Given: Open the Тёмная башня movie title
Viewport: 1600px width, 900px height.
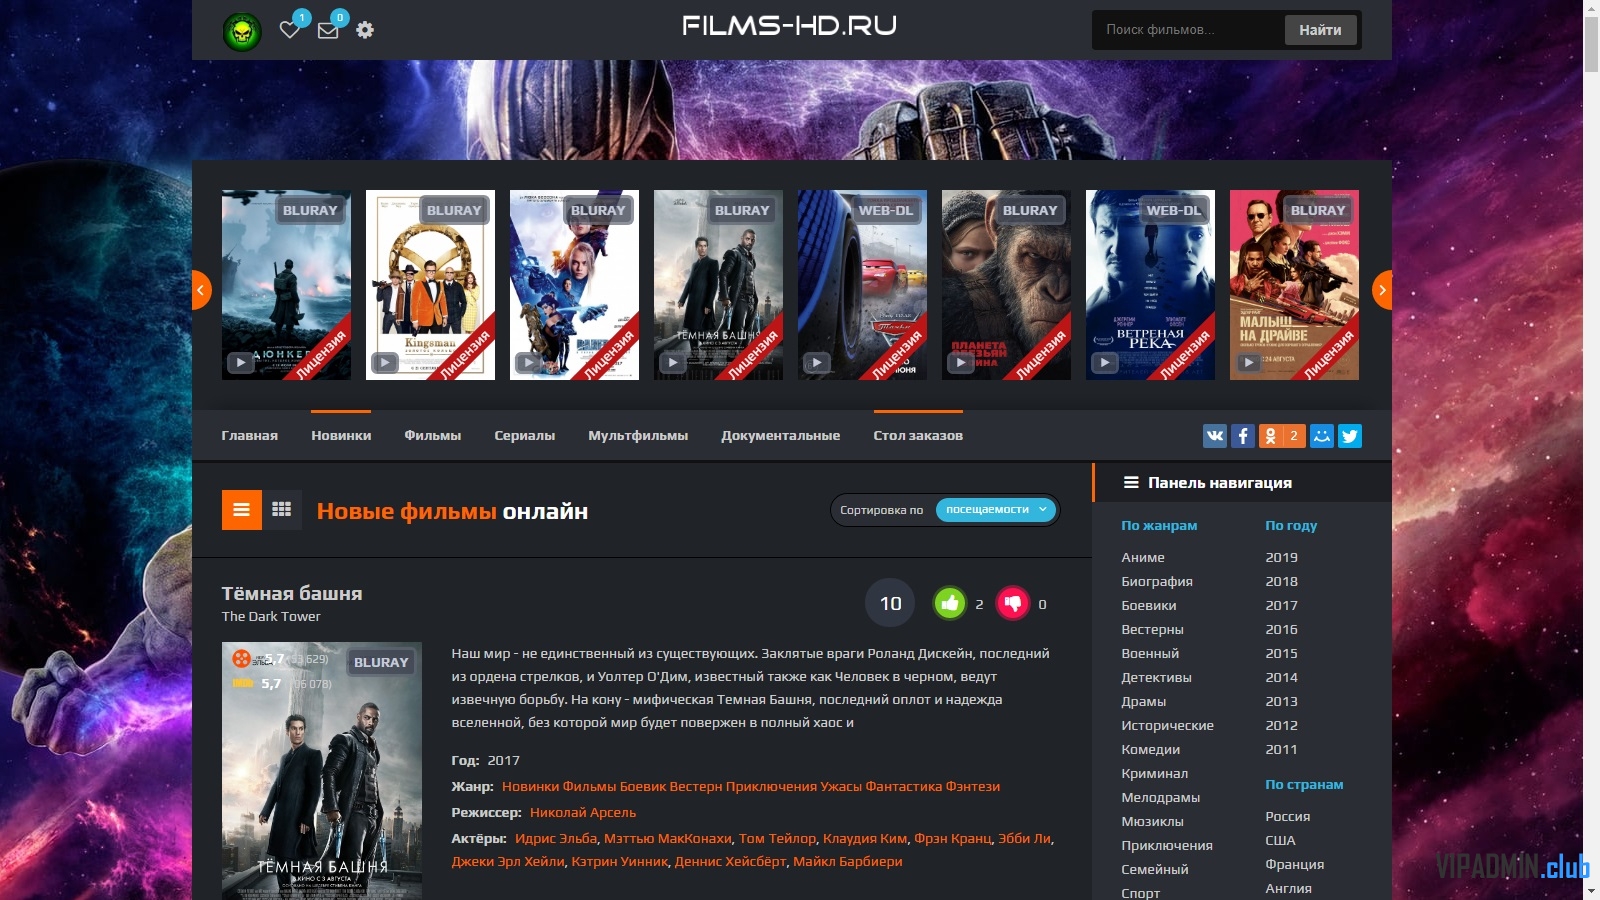Looking at the screenshot, I should [292, 593].
